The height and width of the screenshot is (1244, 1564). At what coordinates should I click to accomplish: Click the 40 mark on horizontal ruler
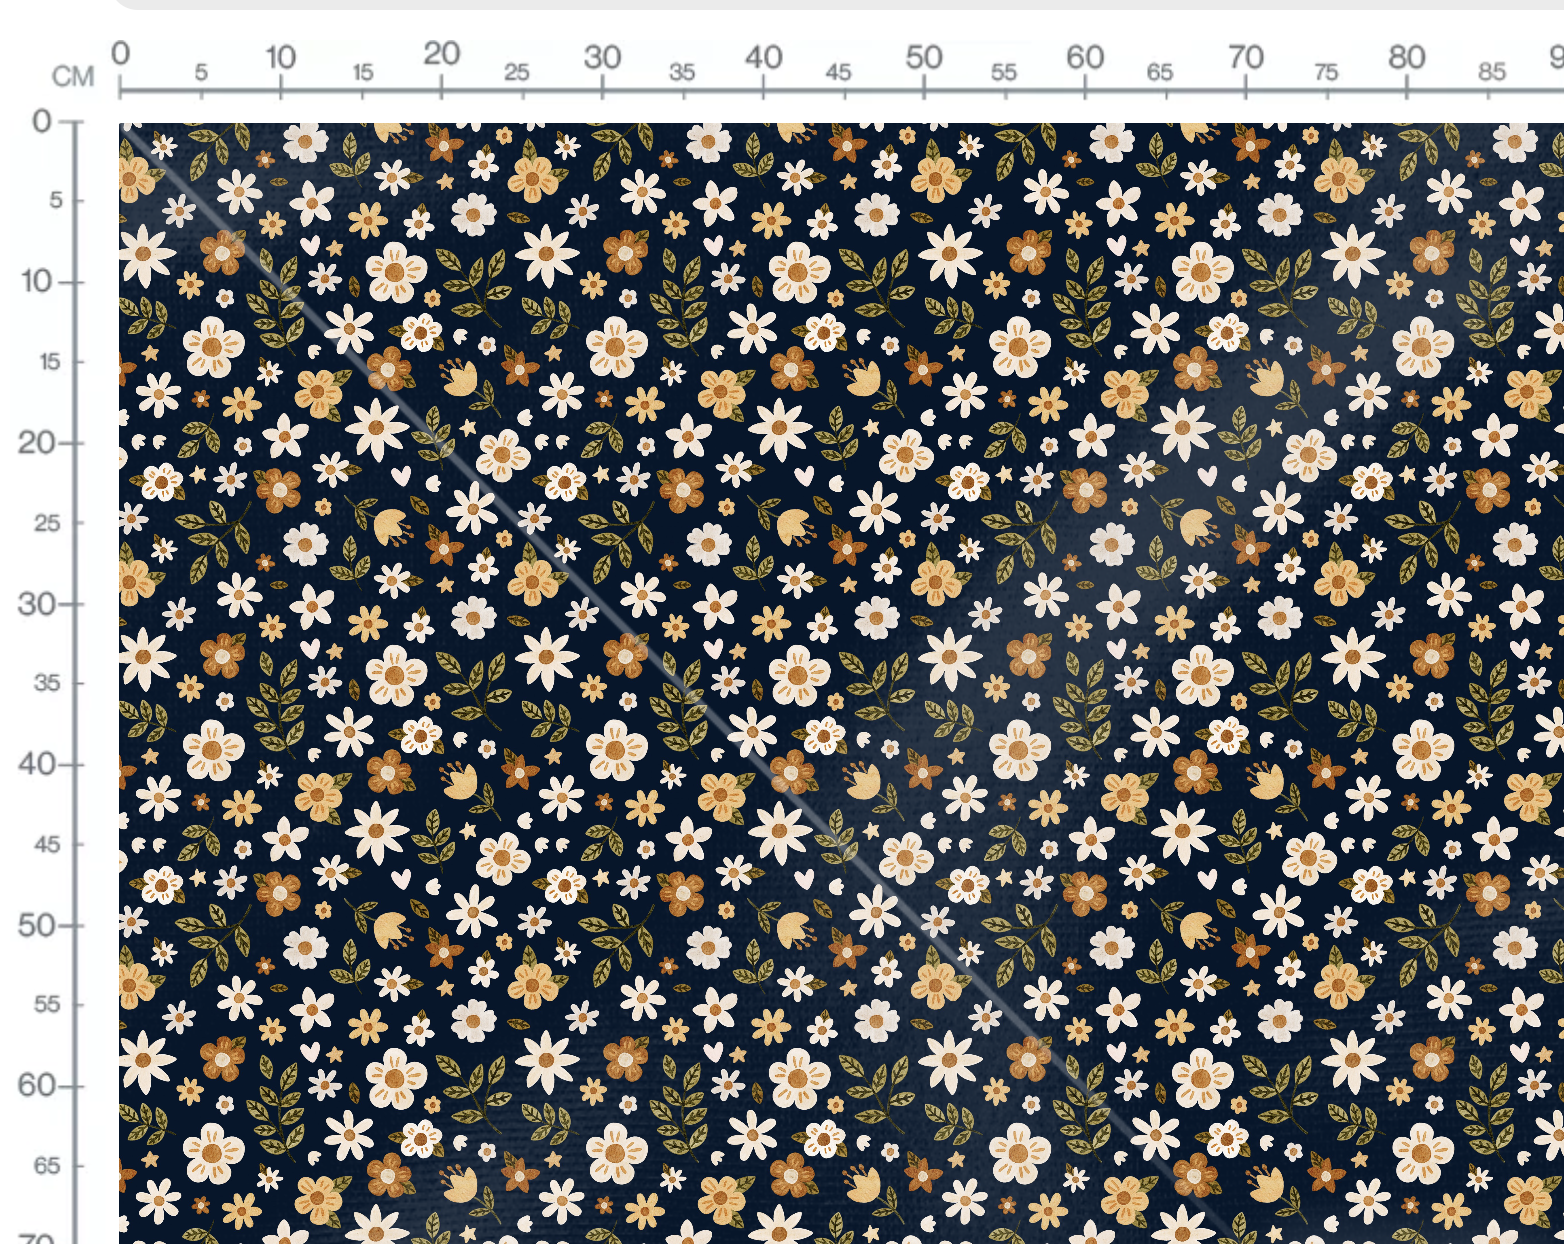763,58
